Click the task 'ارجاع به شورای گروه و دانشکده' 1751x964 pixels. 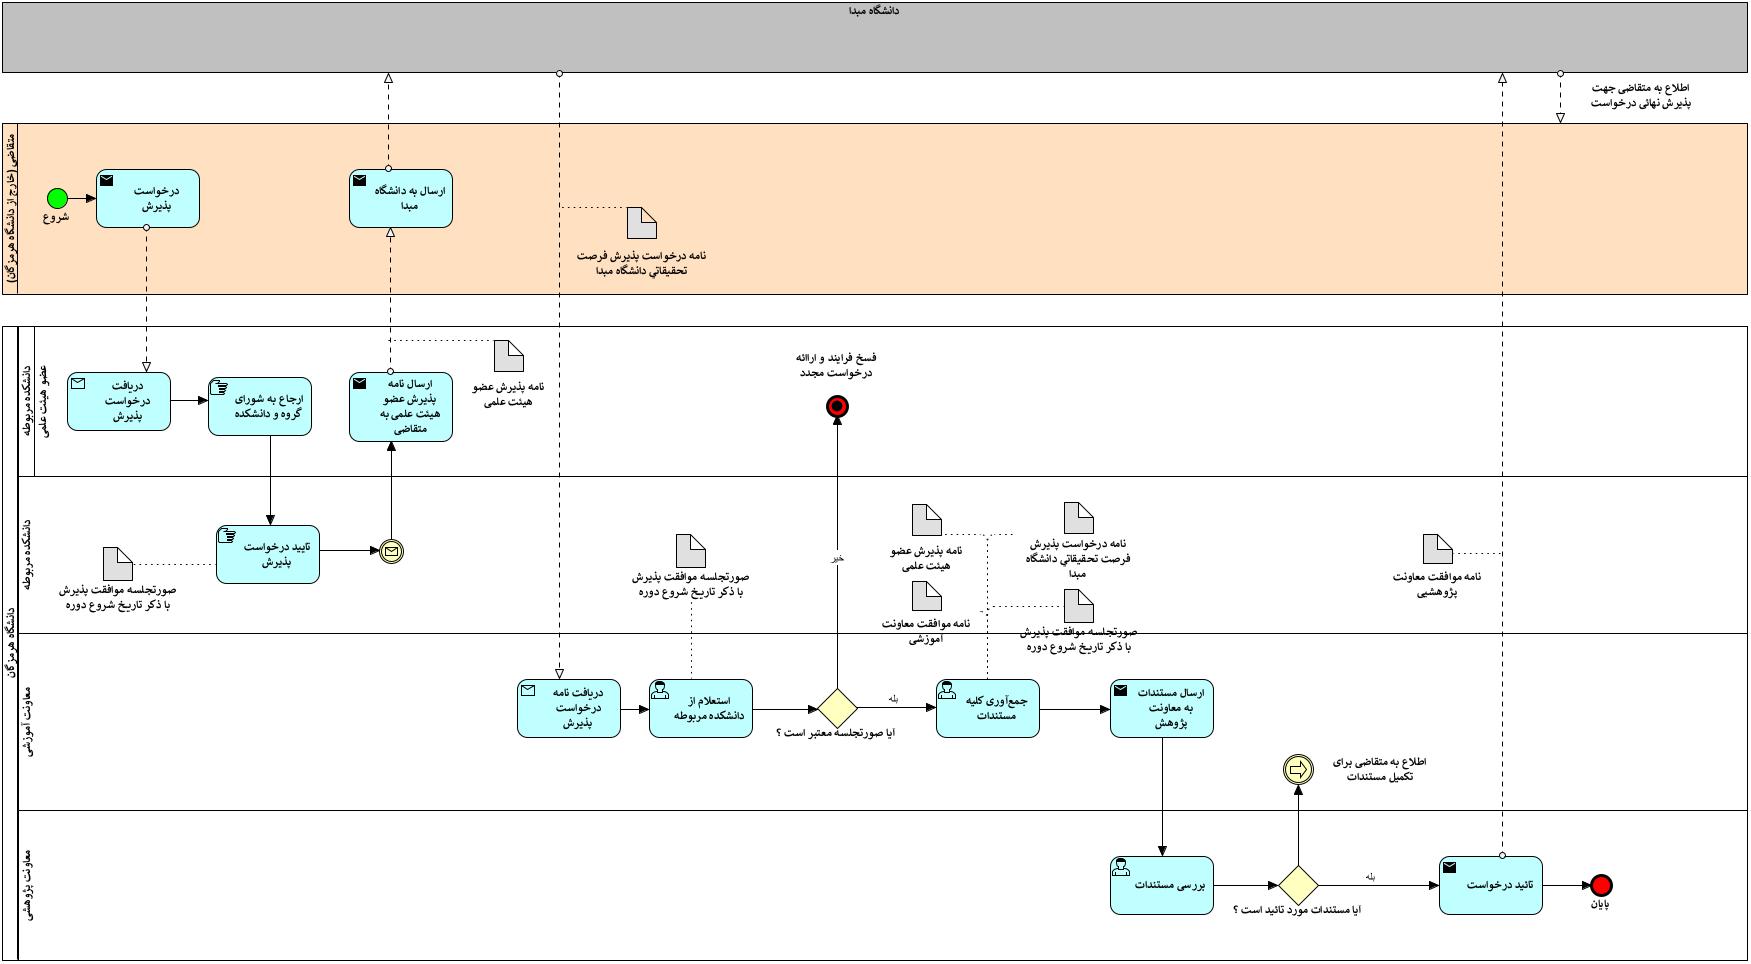(260, 406)
